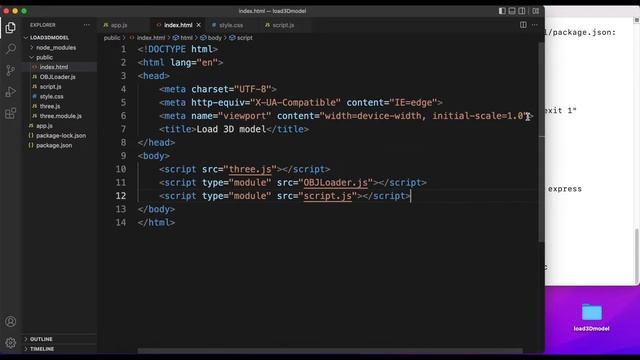This screenshot has height=360, width=640.
Task: Close the index.html tab
Action: click(x=199, y=25)
